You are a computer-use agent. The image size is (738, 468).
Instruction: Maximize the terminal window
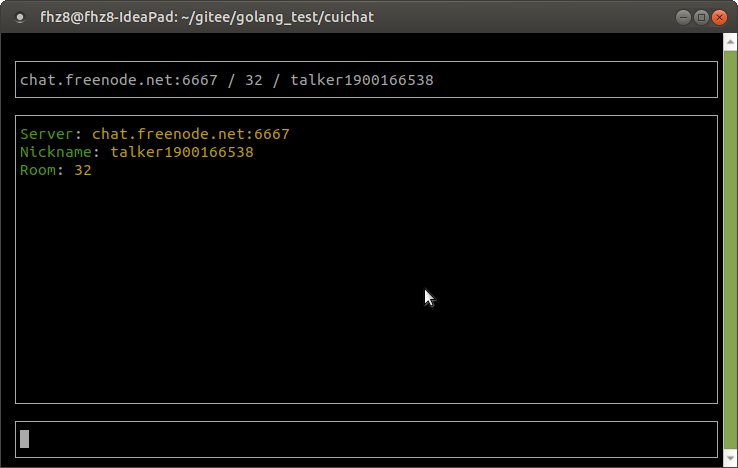(701, 17)
